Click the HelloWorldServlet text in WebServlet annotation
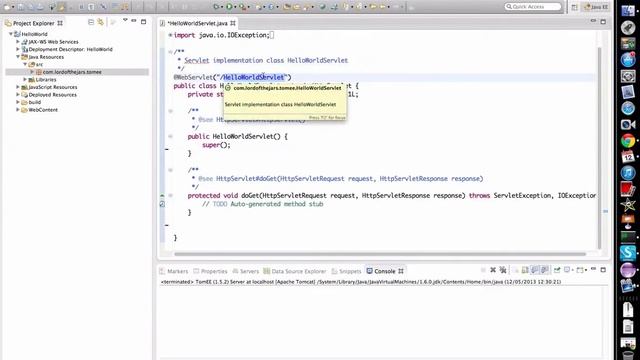This screenshot has width=640, height=360. click(x=253, y=77)
